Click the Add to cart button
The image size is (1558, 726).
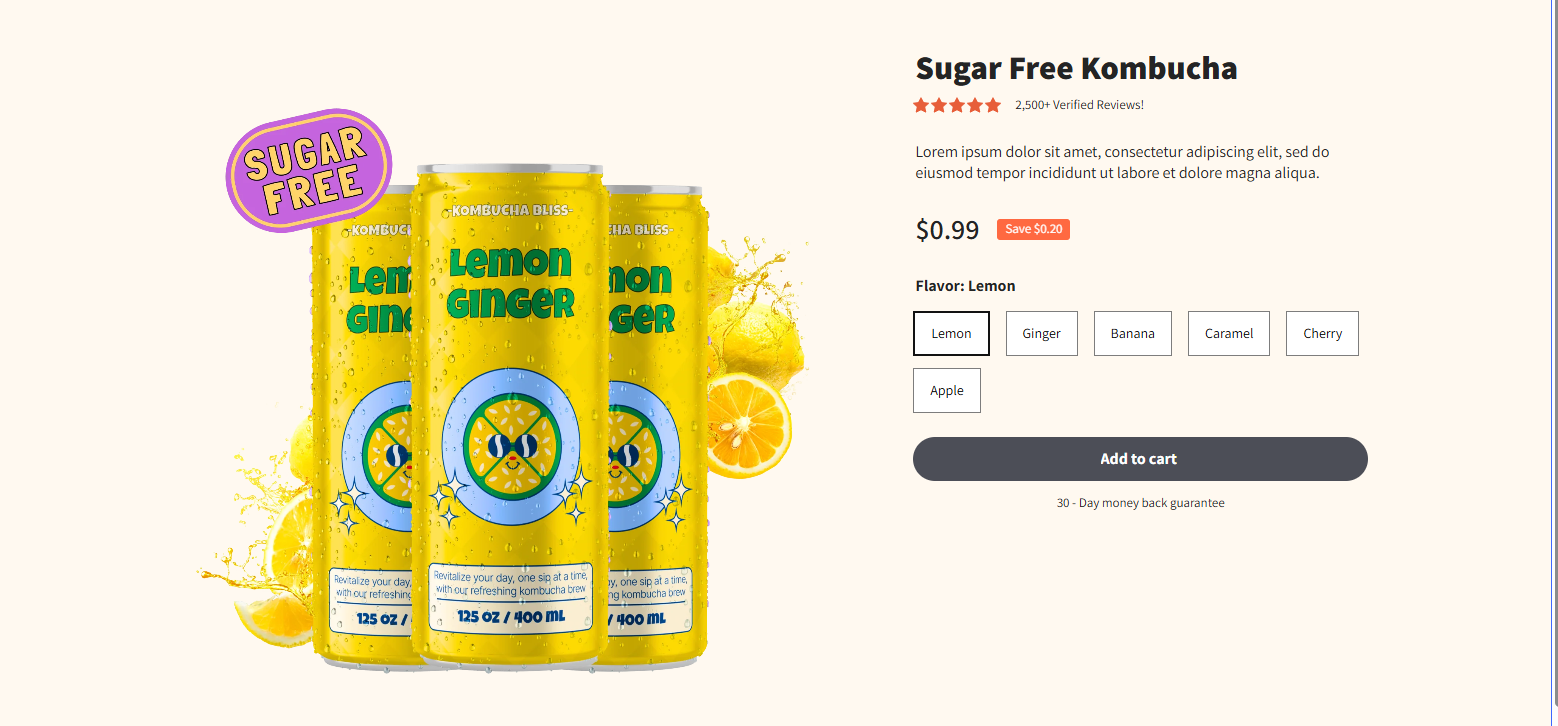1140,459
